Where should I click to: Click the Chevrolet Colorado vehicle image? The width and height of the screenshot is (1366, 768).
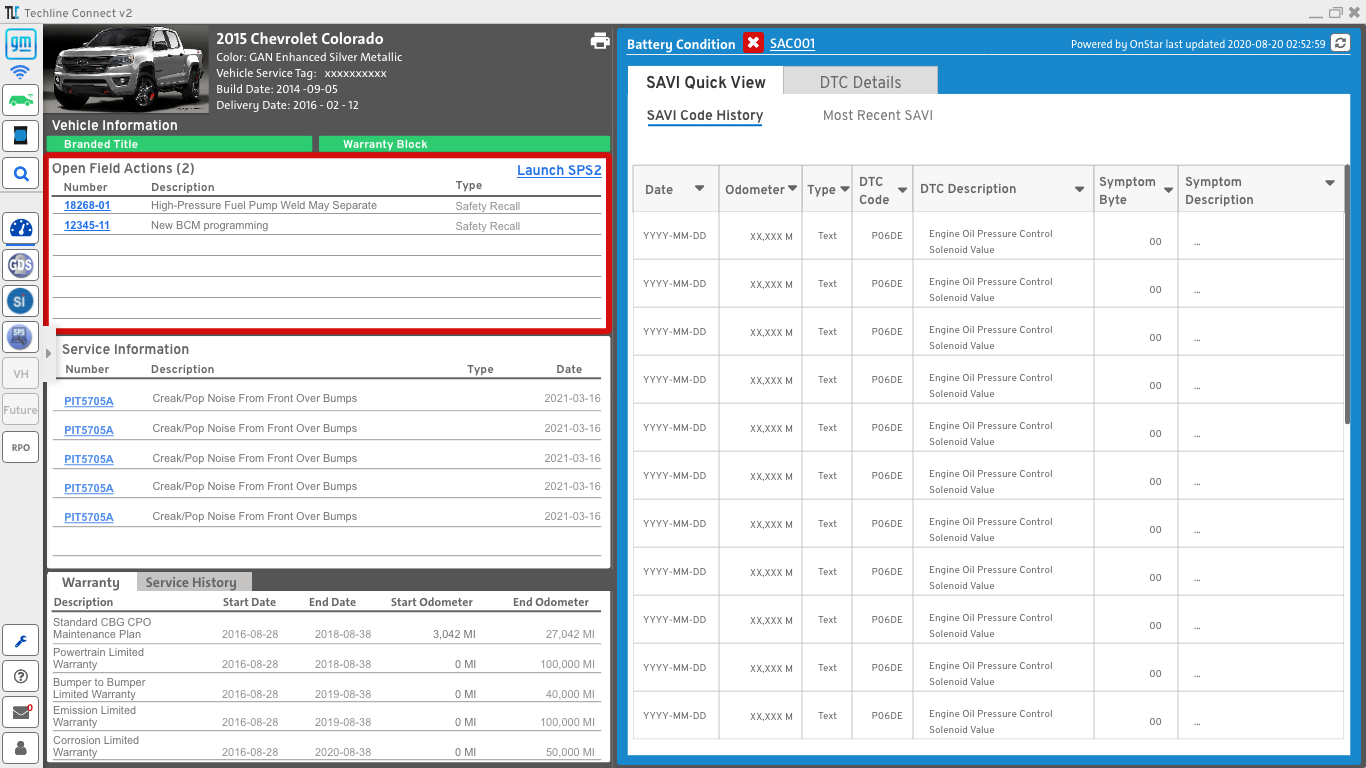[127, 70]
